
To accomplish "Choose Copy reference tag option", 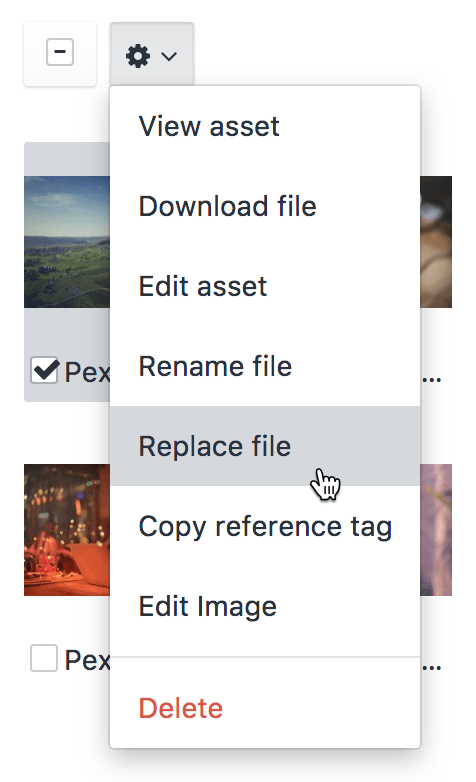I will point(265,526).
